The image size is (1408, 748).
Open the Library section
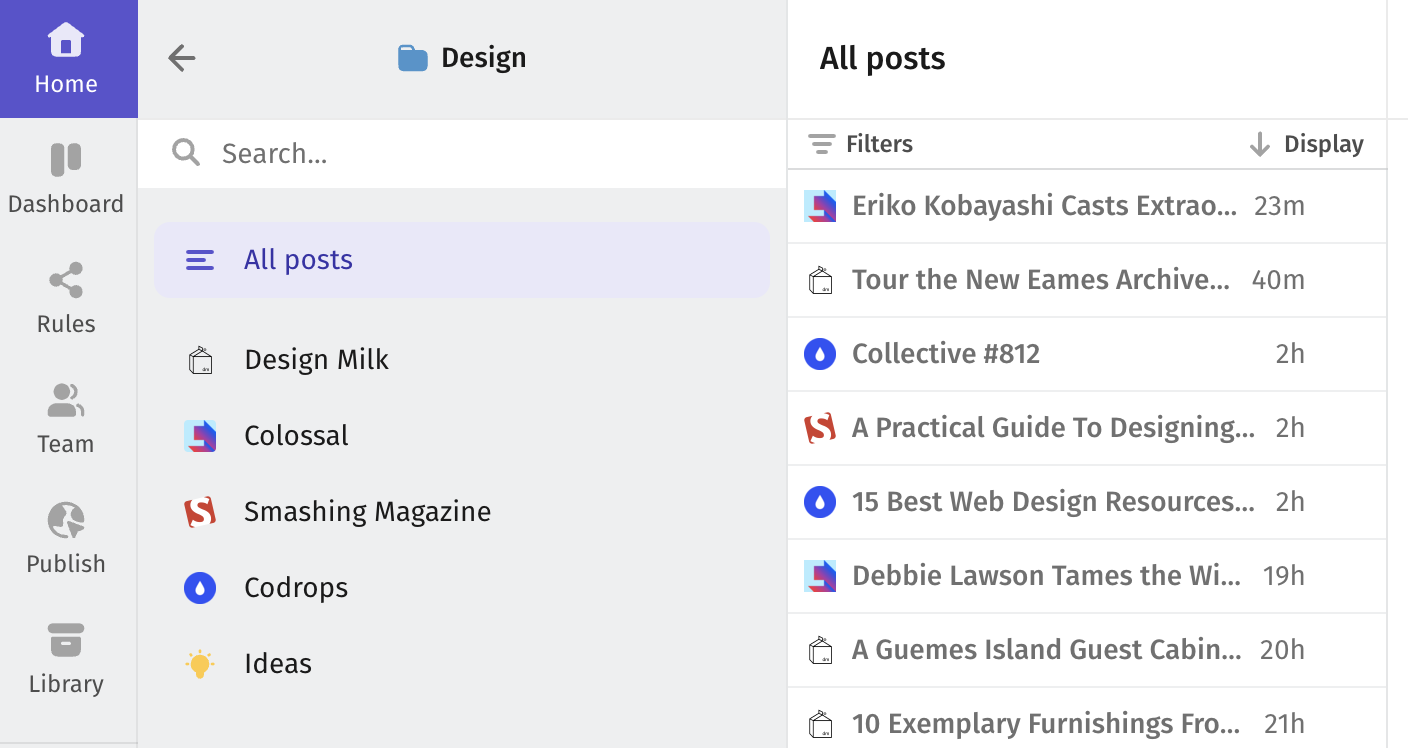click(x=66, y=655)
